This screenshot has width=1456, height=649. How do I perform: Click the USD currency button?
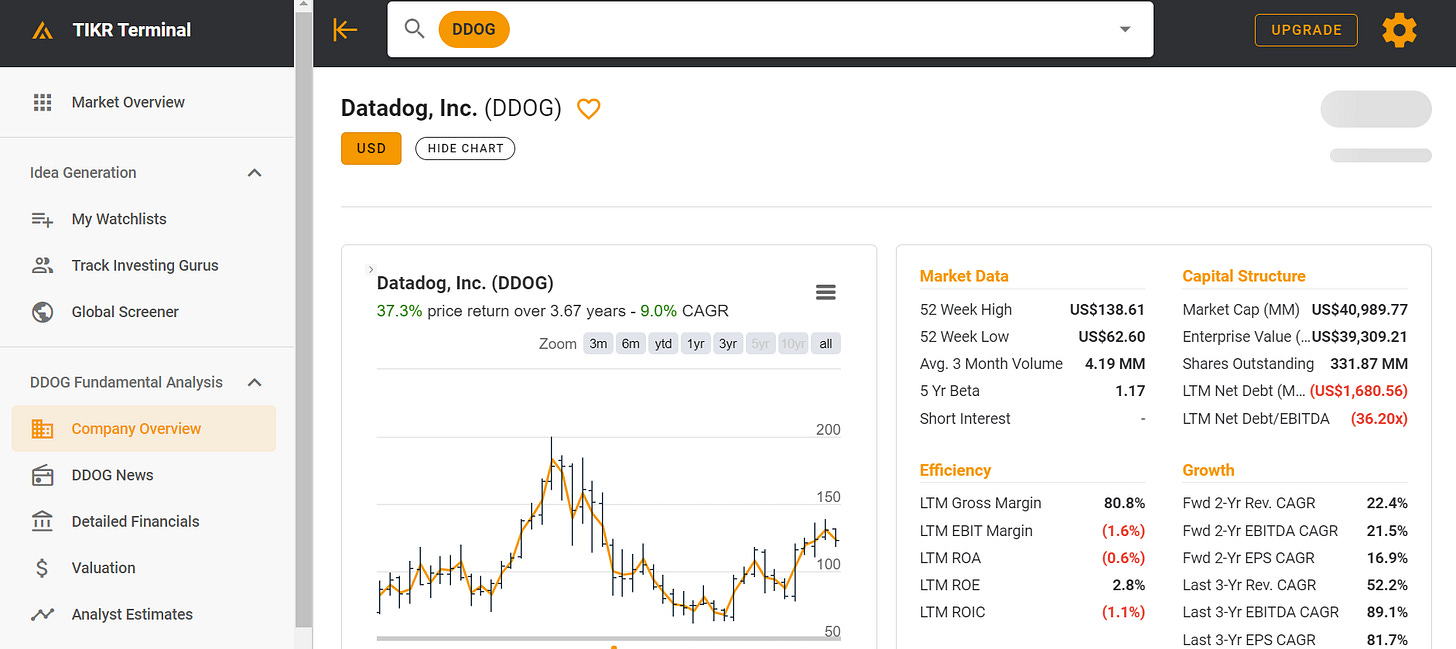point(371,148)
